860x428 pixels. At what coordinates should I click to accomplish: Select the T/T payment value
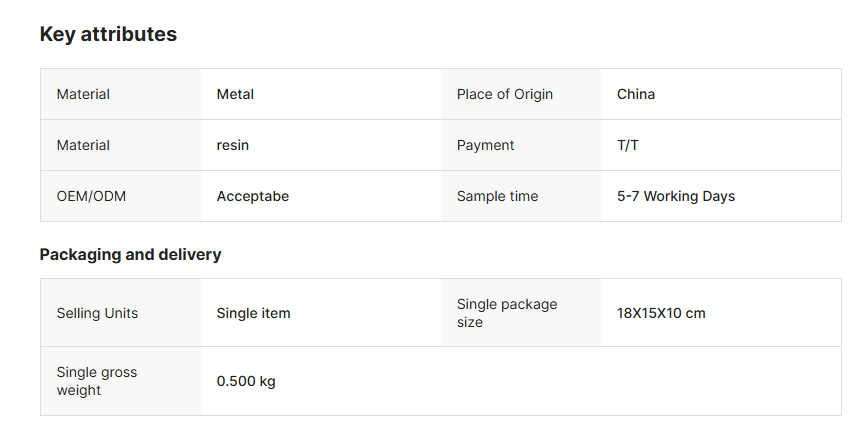(628, 145)
